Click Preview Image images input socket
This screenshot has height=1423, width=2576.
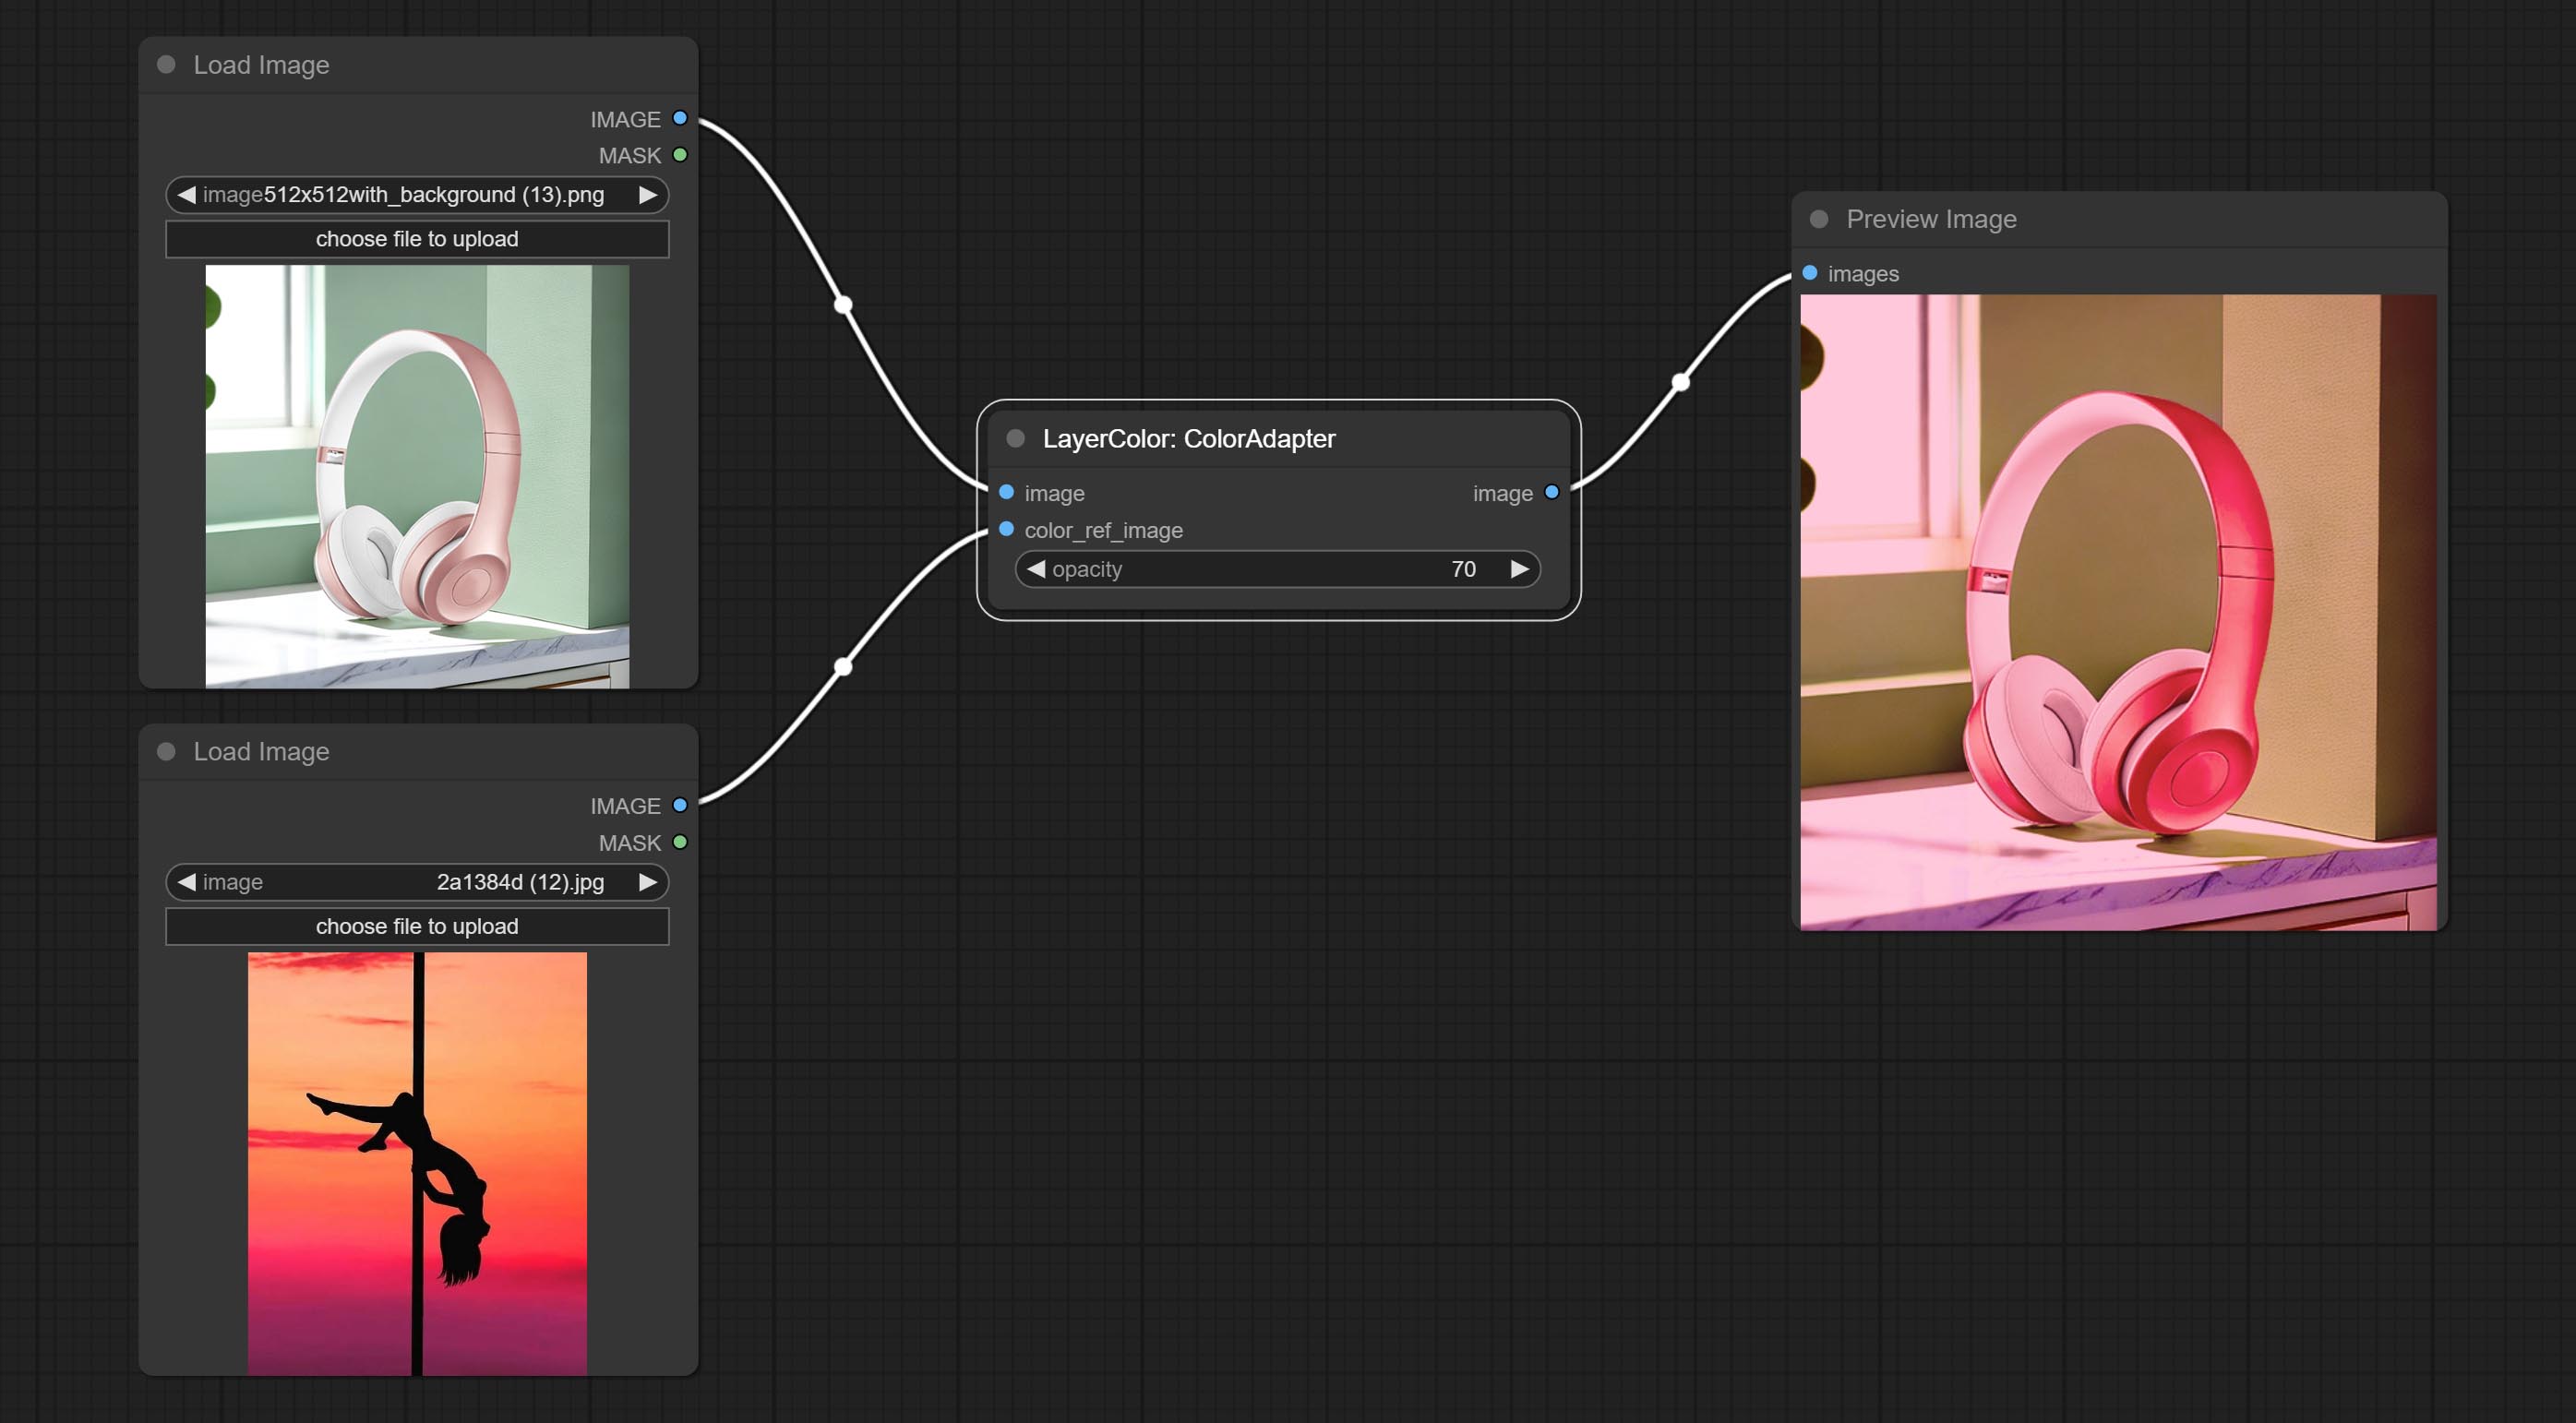(x=1810, y=273)
